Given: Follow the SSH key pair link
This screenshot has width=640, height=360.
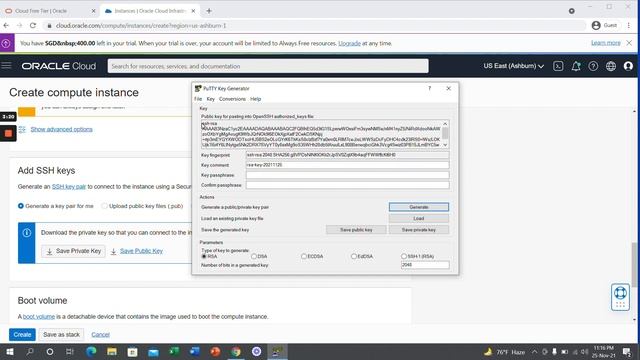Looking at the screenshot, I should [69, 187].
